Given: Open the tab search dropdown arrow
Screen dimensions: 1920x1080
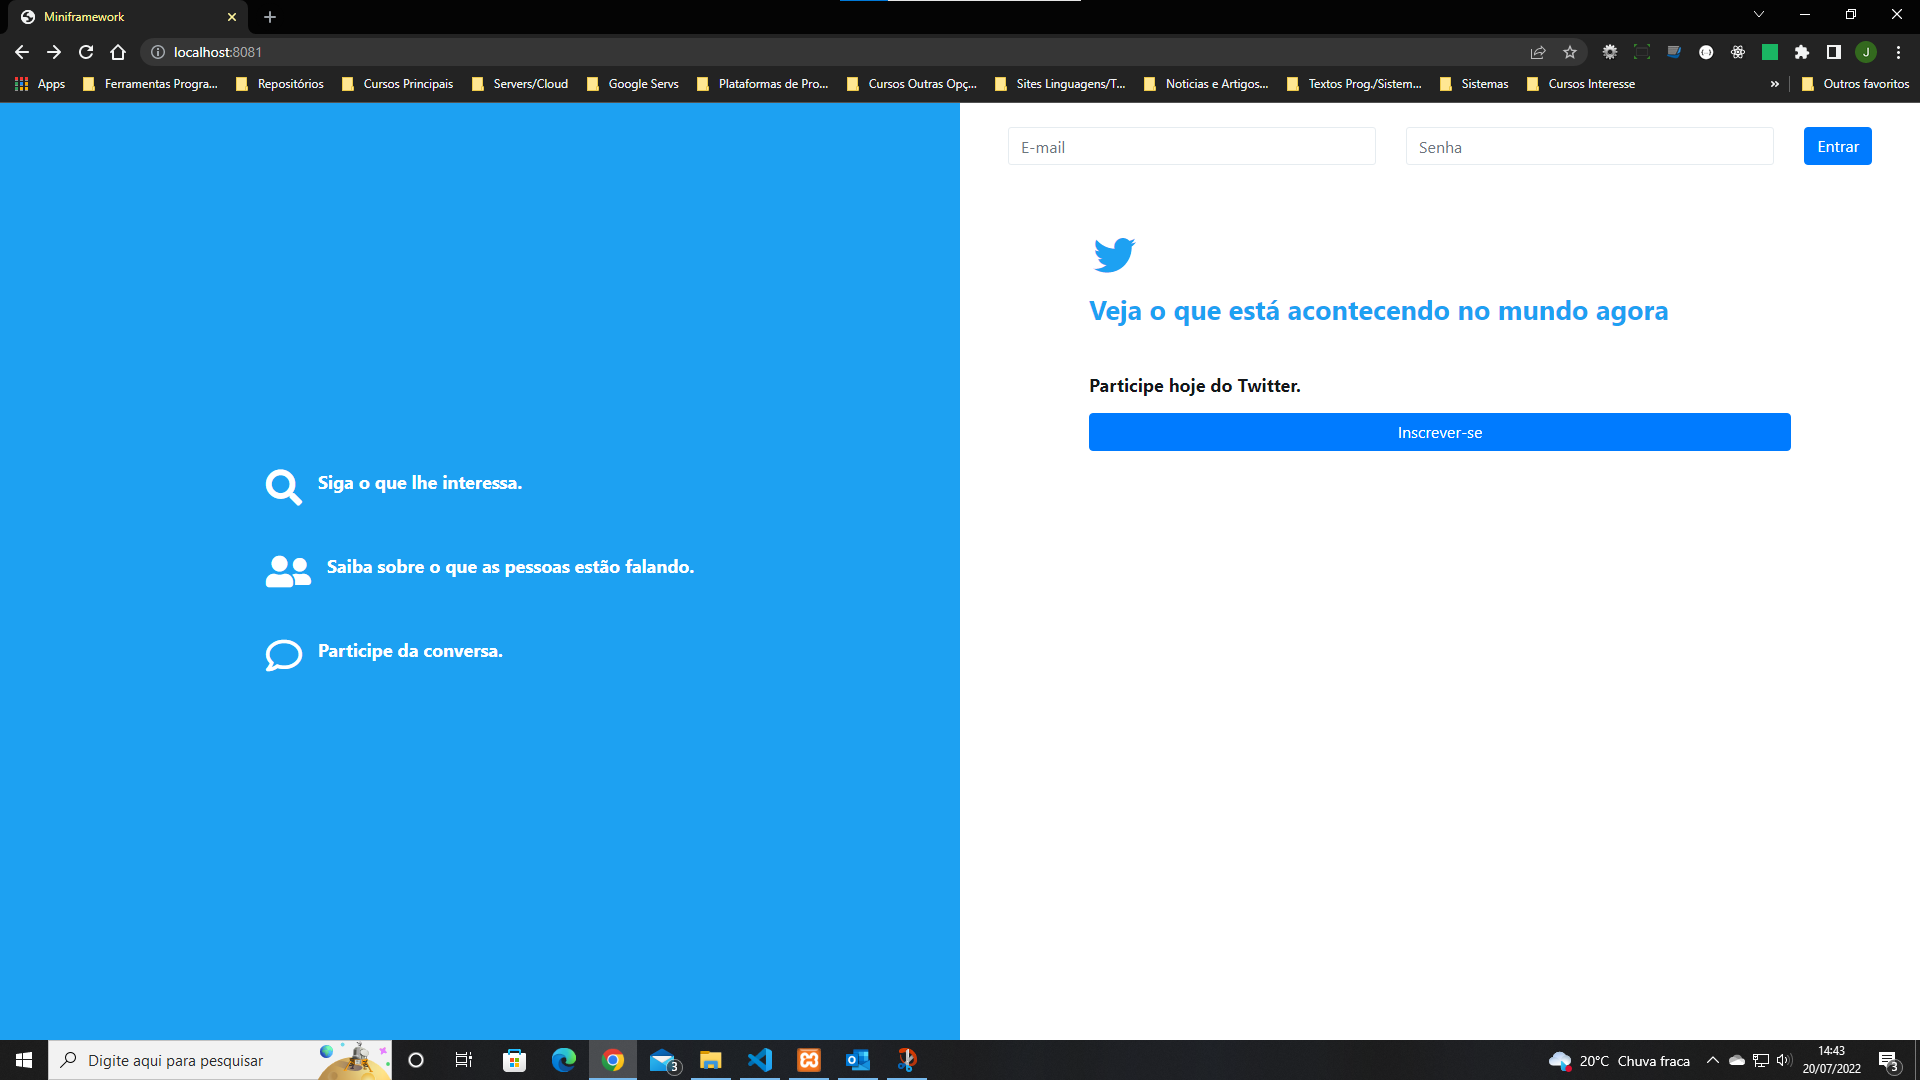Looking at the screenshot, I should coord(1759,15).
